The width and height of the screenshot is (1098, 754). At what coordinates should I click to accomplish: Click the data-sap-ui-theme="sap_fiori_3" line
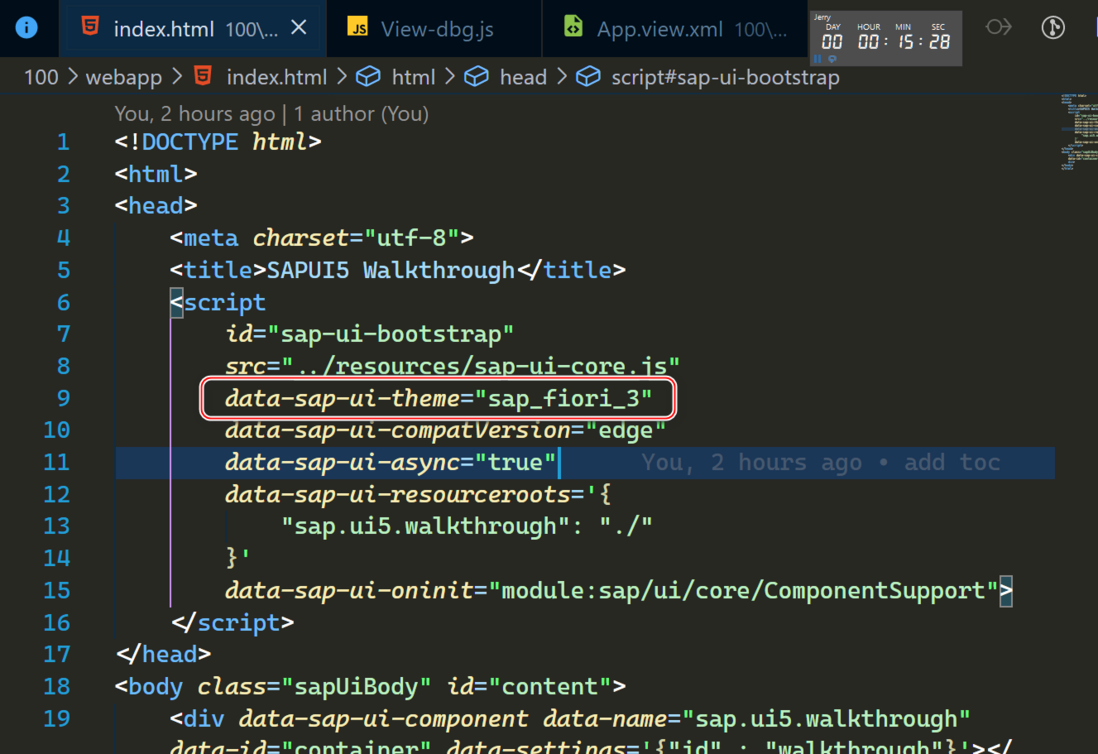[x=438, y=398]
